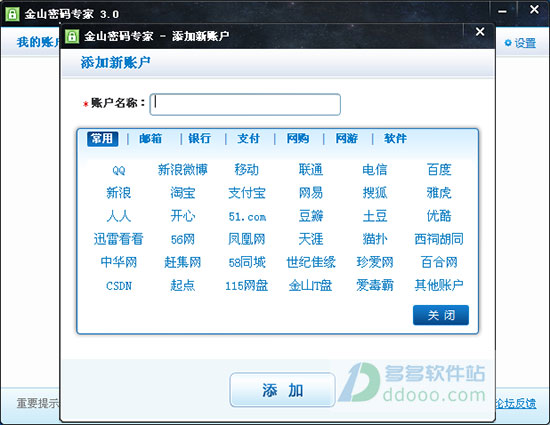Choose 迅雷看看 account type
Viewport: 550px width, 425px height.
pyautogui.click(x=119, y=239)
